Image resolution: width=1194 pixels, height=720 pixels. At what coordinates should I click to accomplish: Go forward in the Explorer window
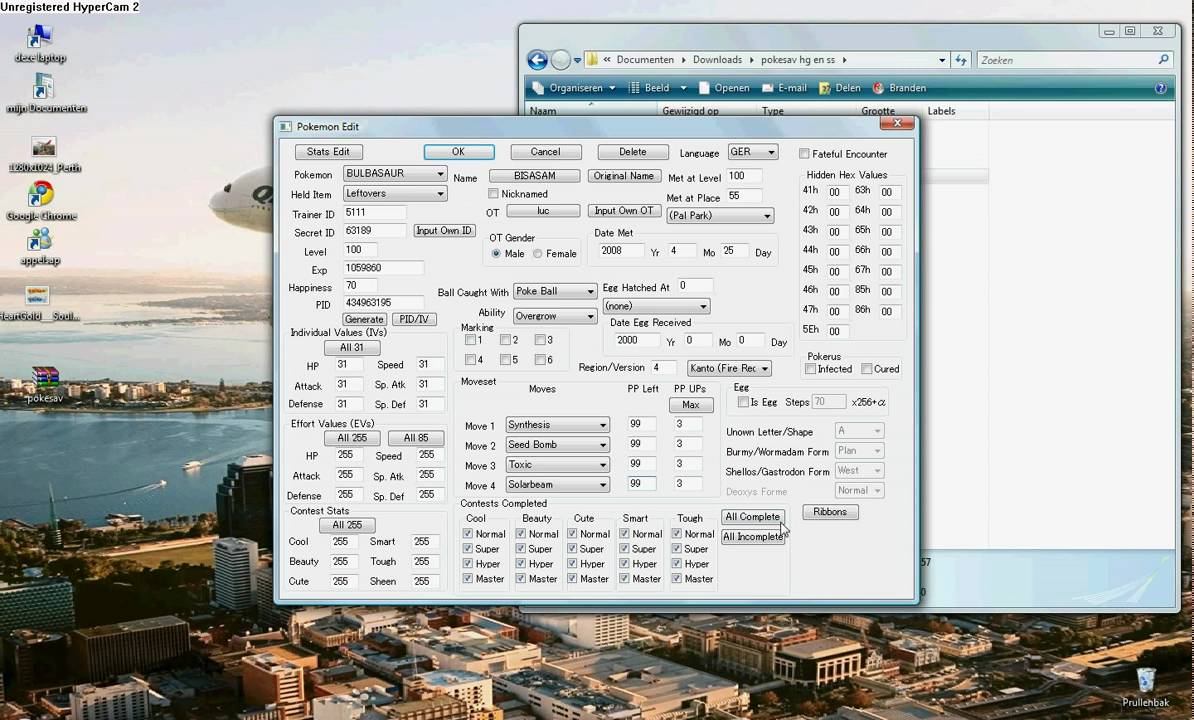pyautogui.click(x=560, y=59)
